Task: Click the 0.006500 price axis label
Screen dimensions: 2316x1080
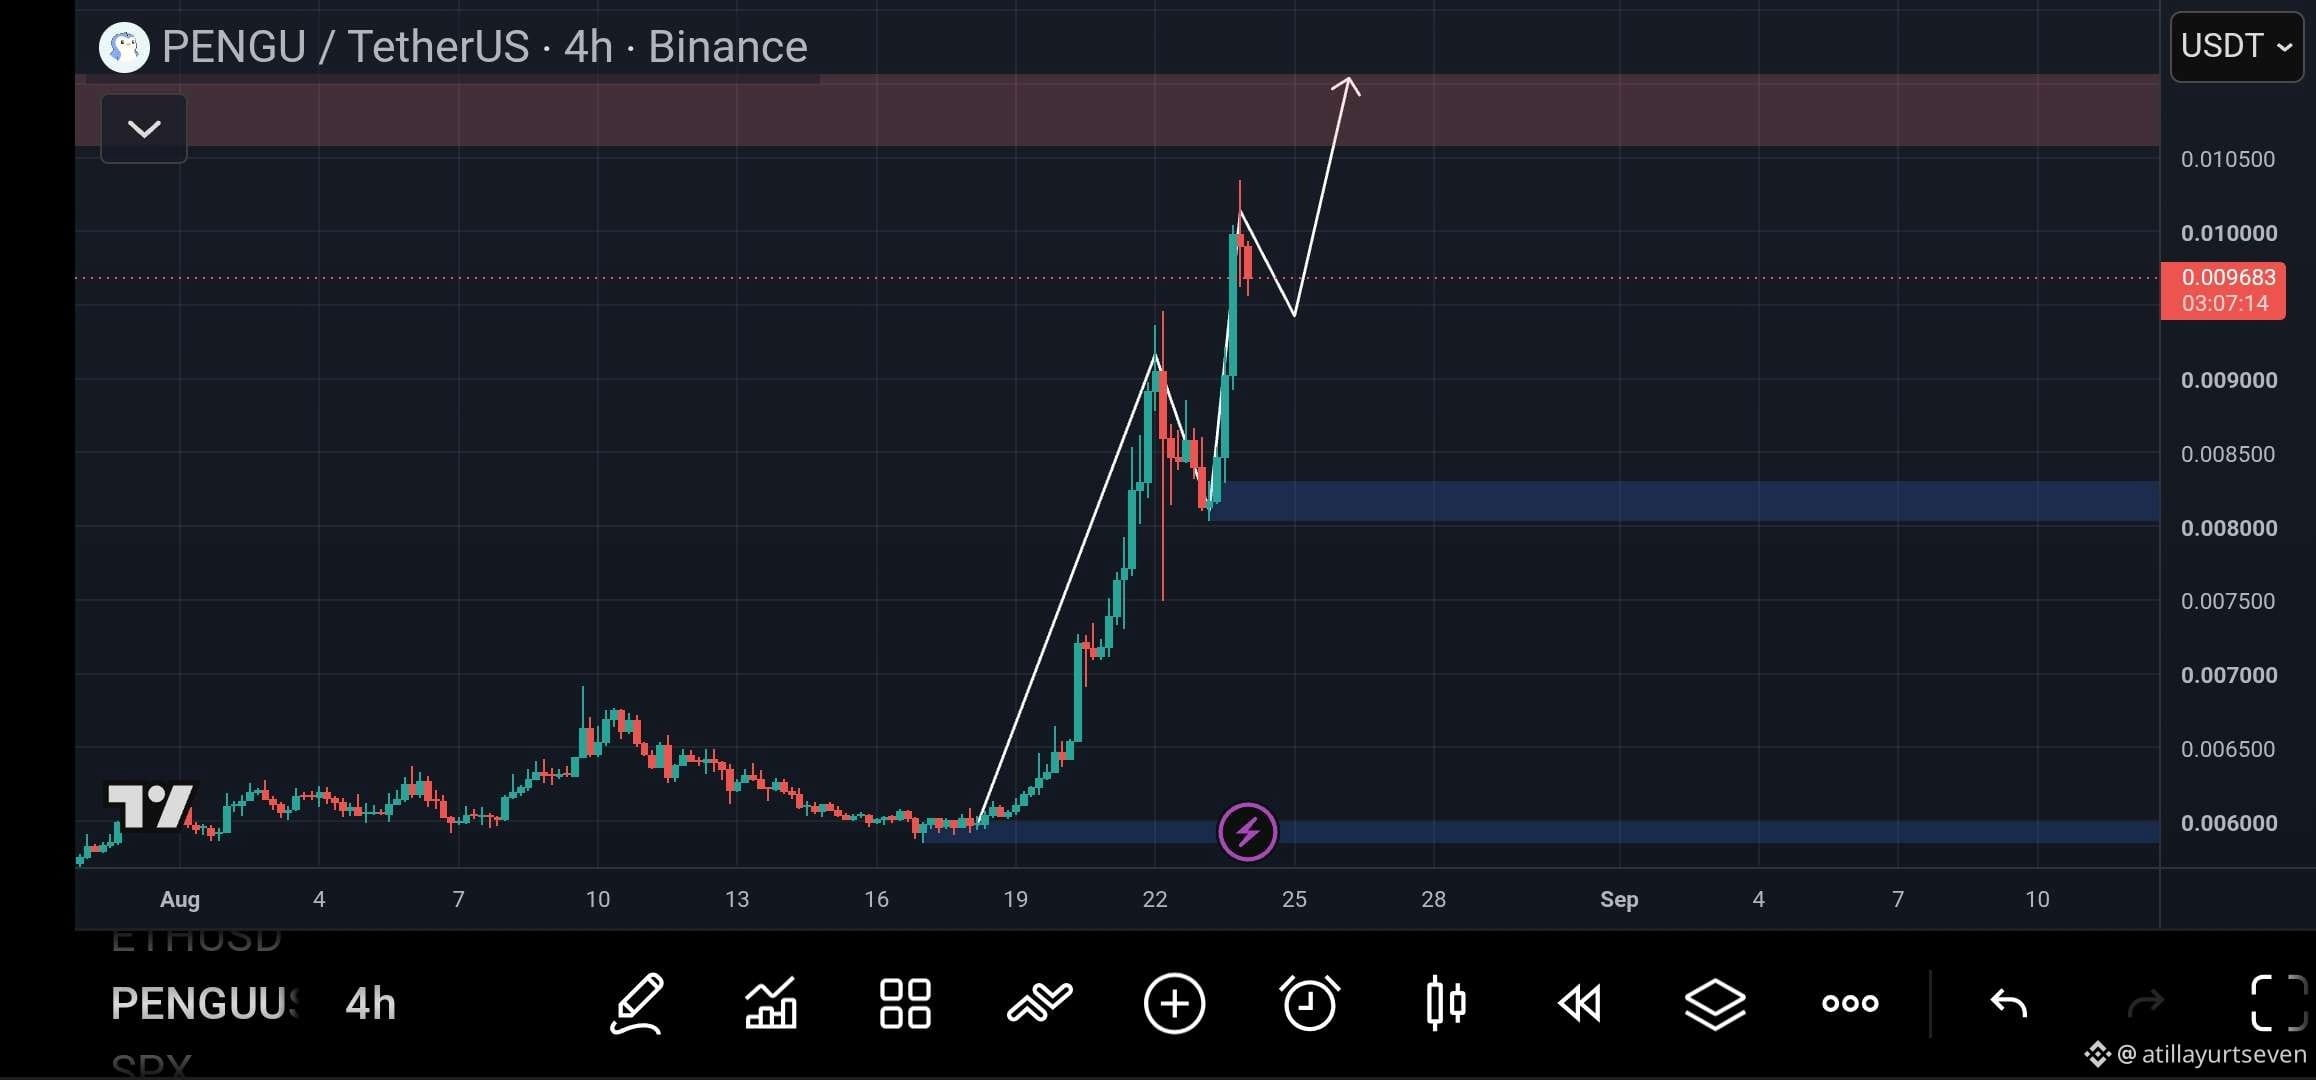Action: click(x=2228, y=749)
